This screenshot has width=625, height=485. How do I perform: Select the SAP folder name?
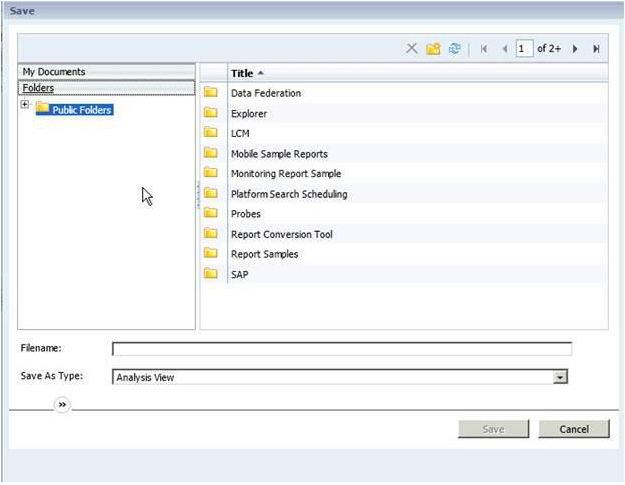click(x=240, y=275)
